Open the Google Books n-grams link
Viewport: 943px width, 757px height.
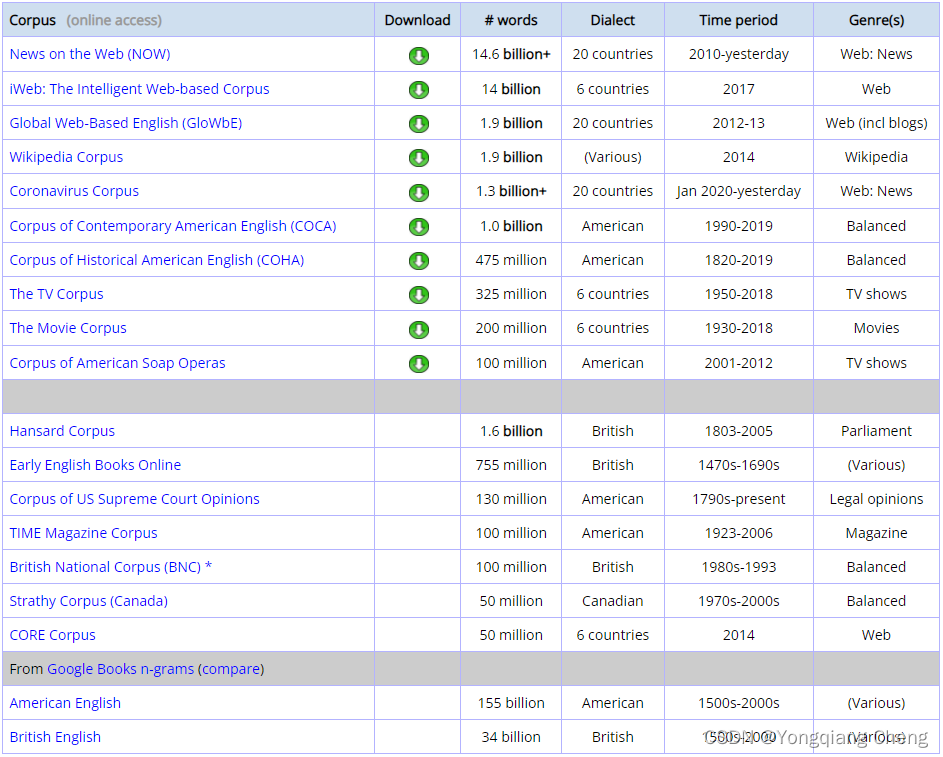[120, 669]
